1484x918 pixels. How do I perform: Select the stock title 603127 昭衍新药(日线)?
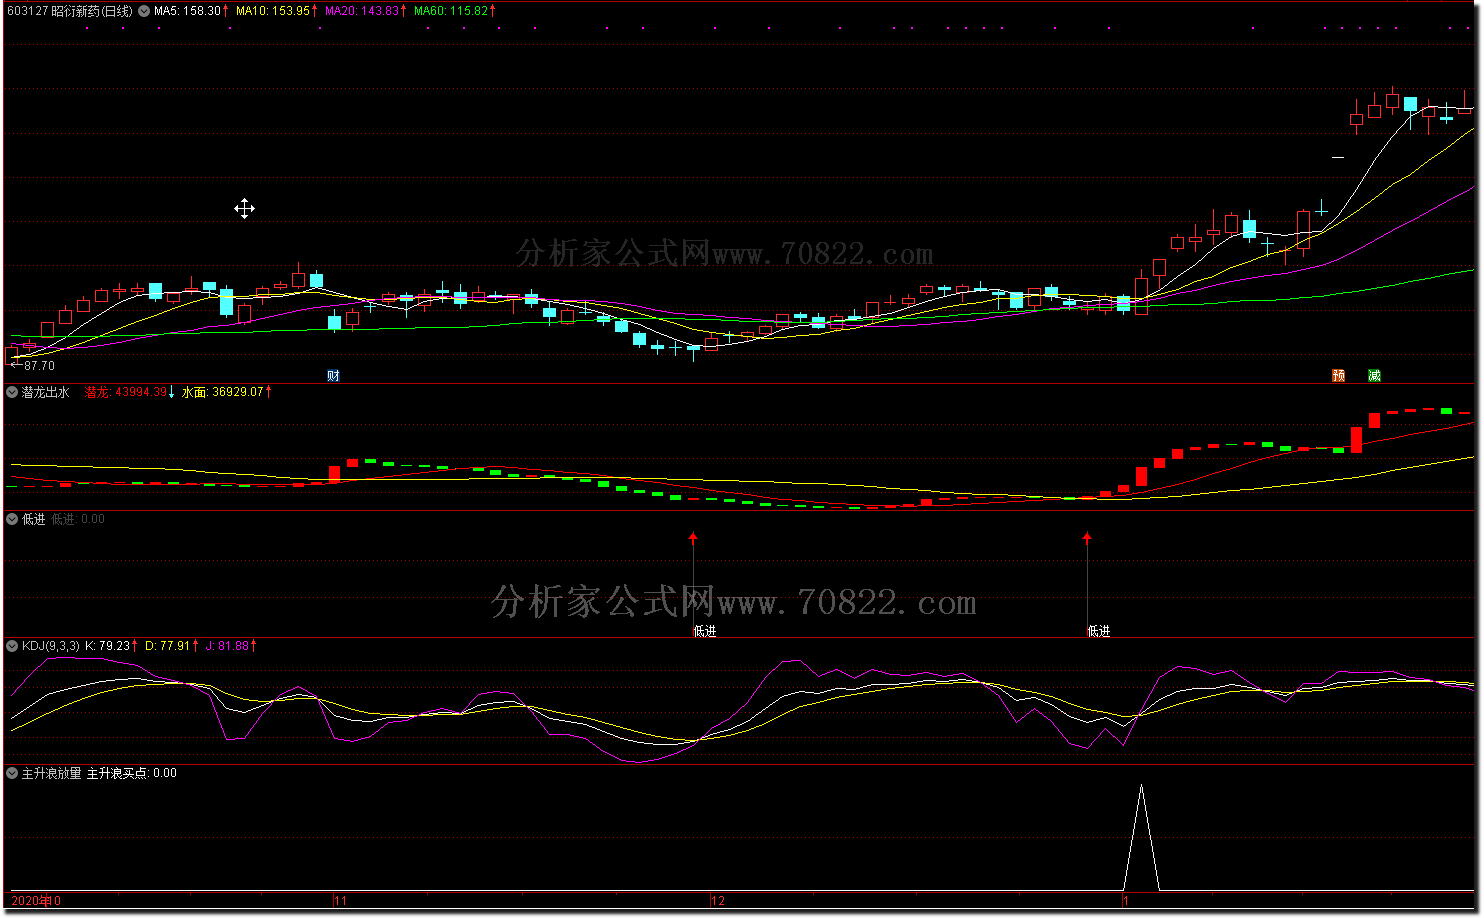coord(69,11)
